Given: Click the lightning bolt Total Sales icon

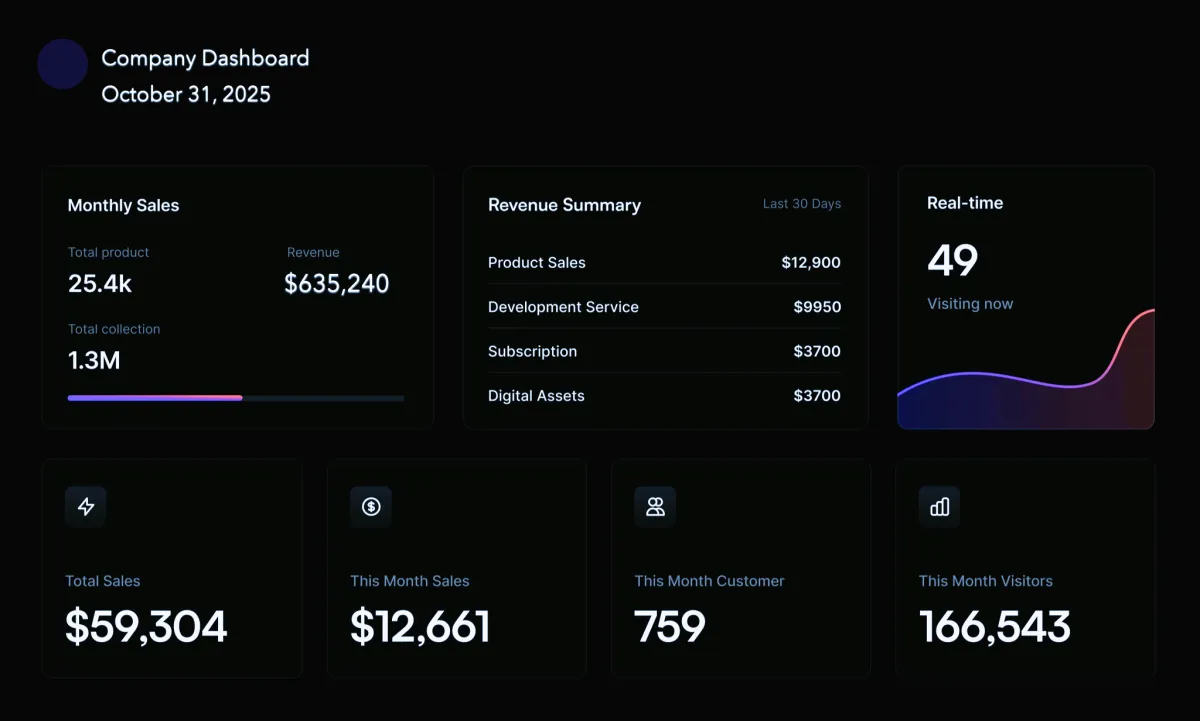Looking at the screenshot, I should (86, 507).
